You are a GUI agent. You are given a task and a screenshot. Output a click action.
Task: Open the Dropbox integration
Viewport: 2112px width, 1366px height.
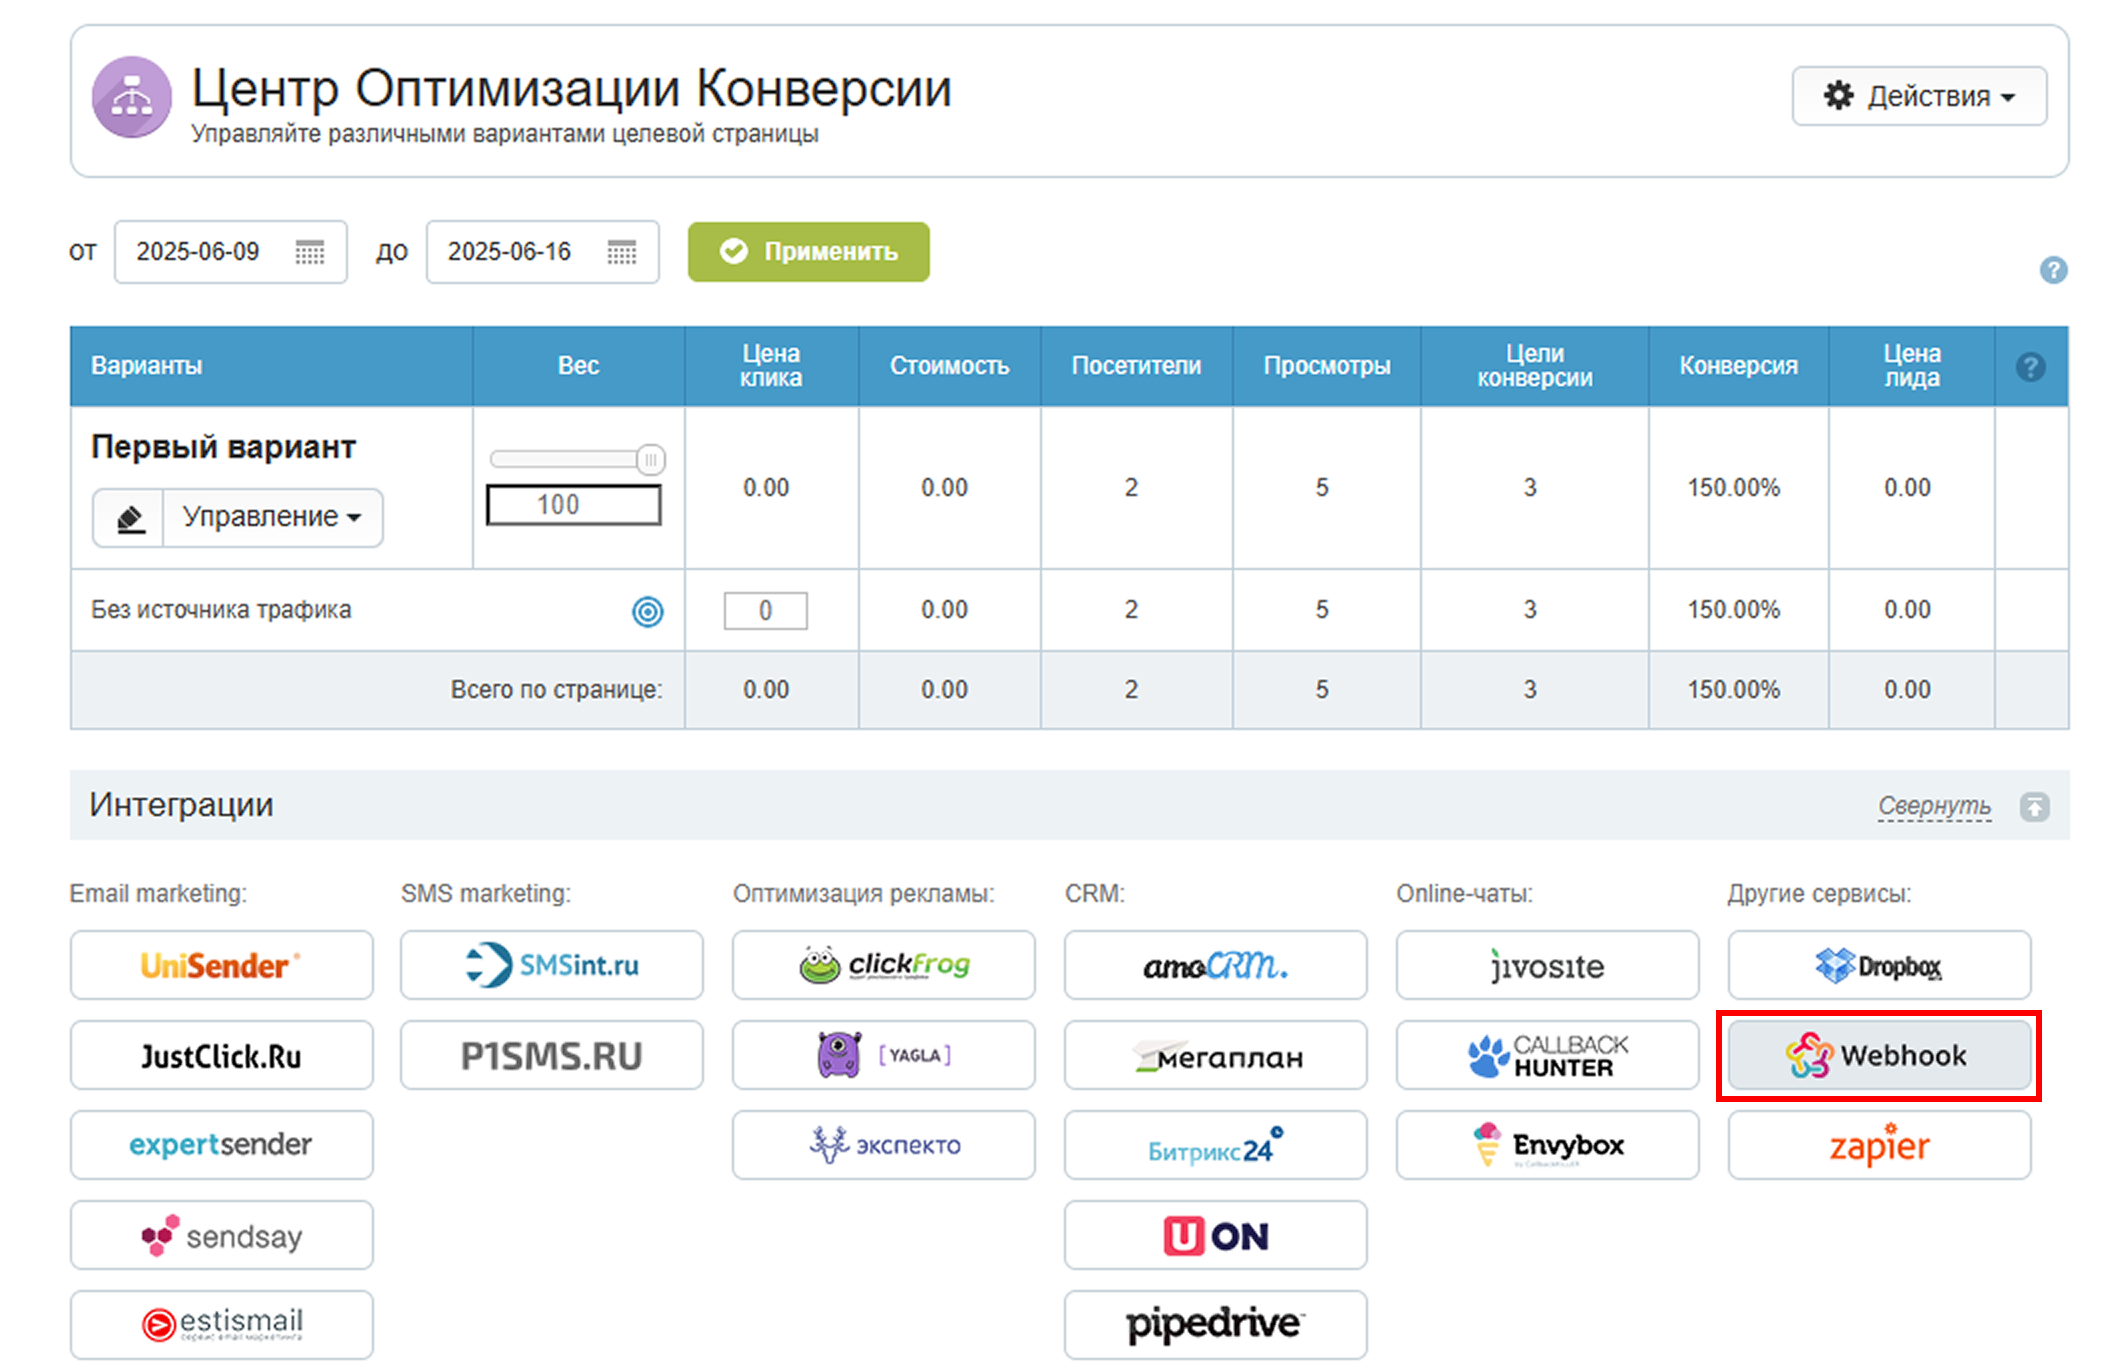click(1878, 966)
